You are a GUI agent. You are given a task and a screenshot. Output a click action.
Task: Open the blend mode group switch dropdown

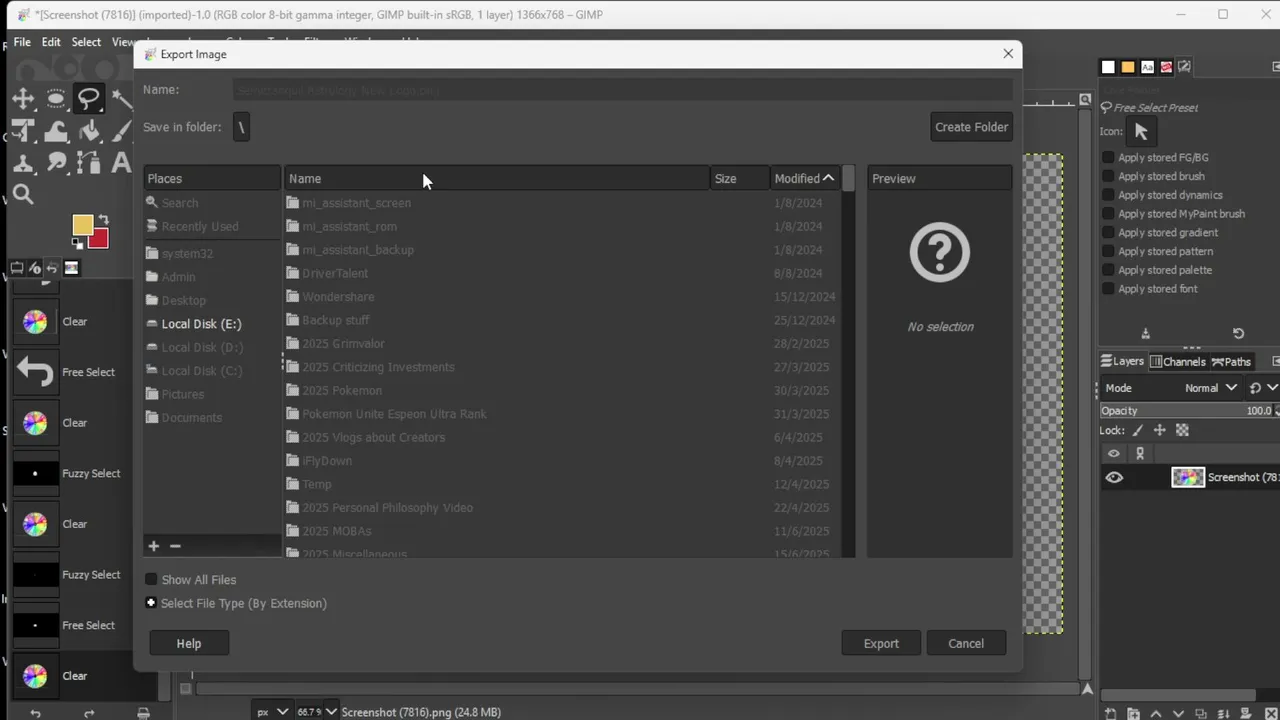[1263, 388]
